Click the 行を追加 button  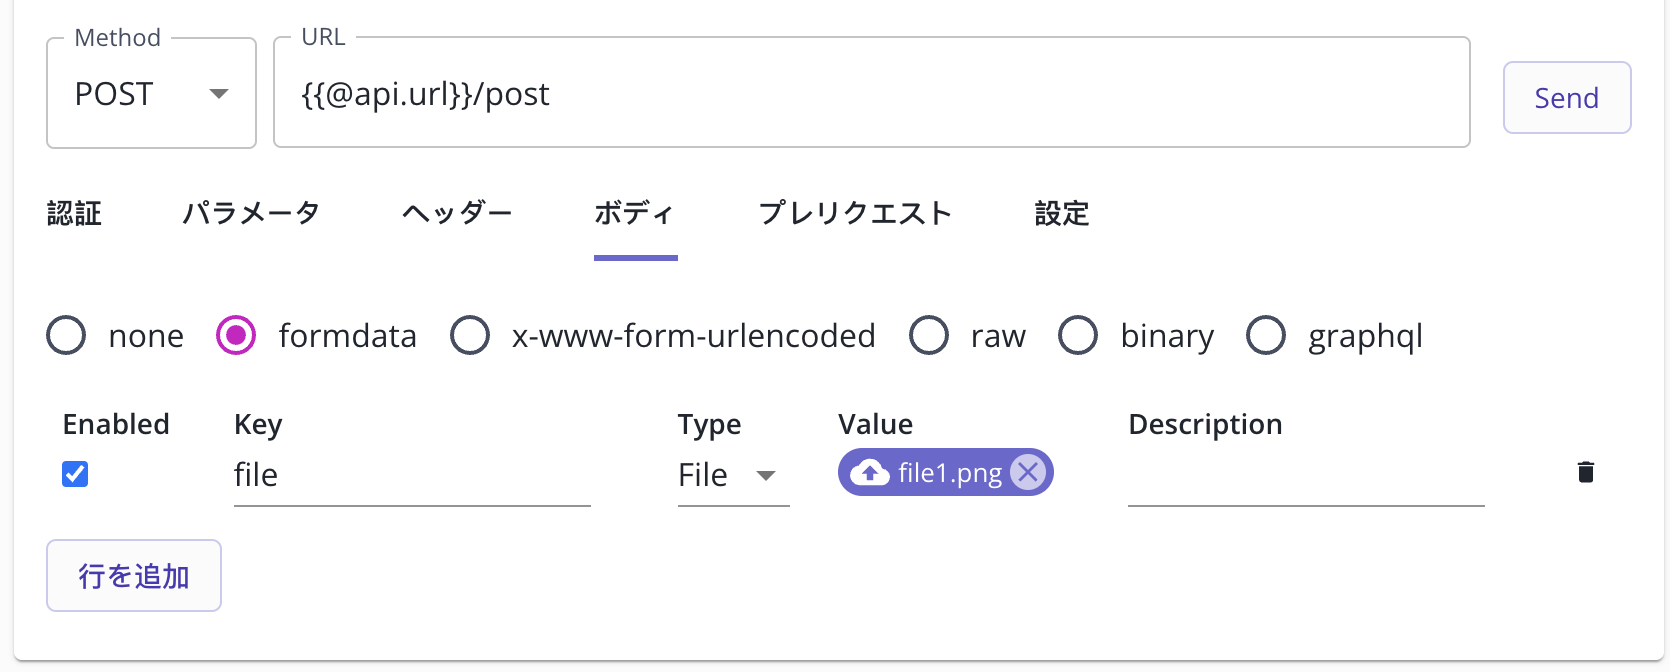134,575
